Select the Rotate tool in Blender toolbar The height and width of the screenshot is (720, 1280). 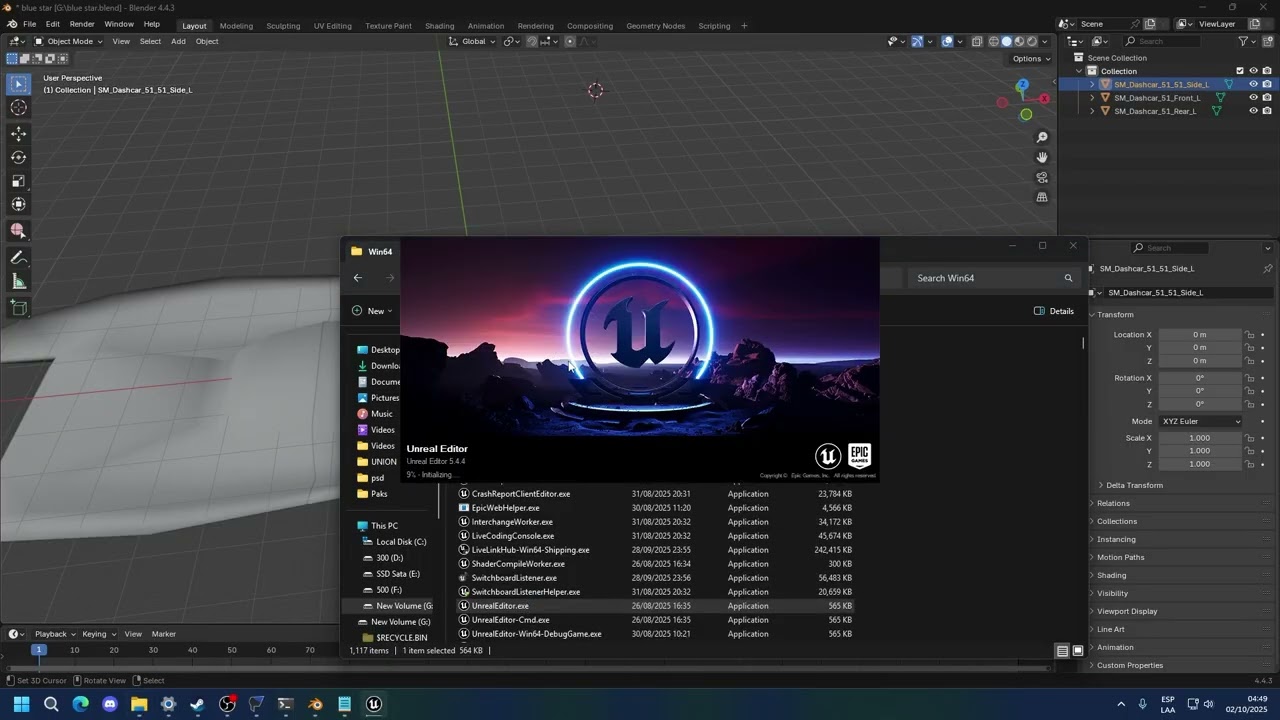tap(18, 157)
